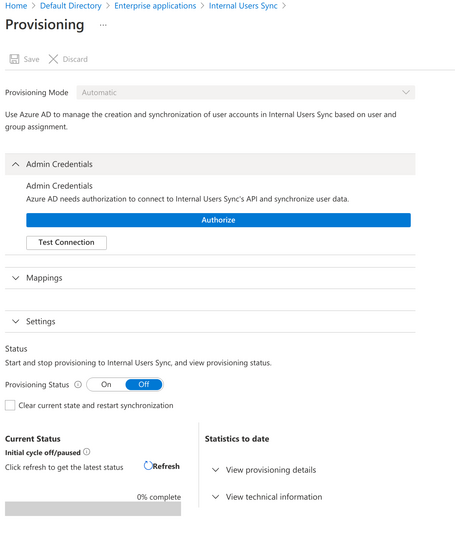Click 'Click refresh to get the latest status' text
The height and width of the screenshot is (537, 455).
(64, 467)
